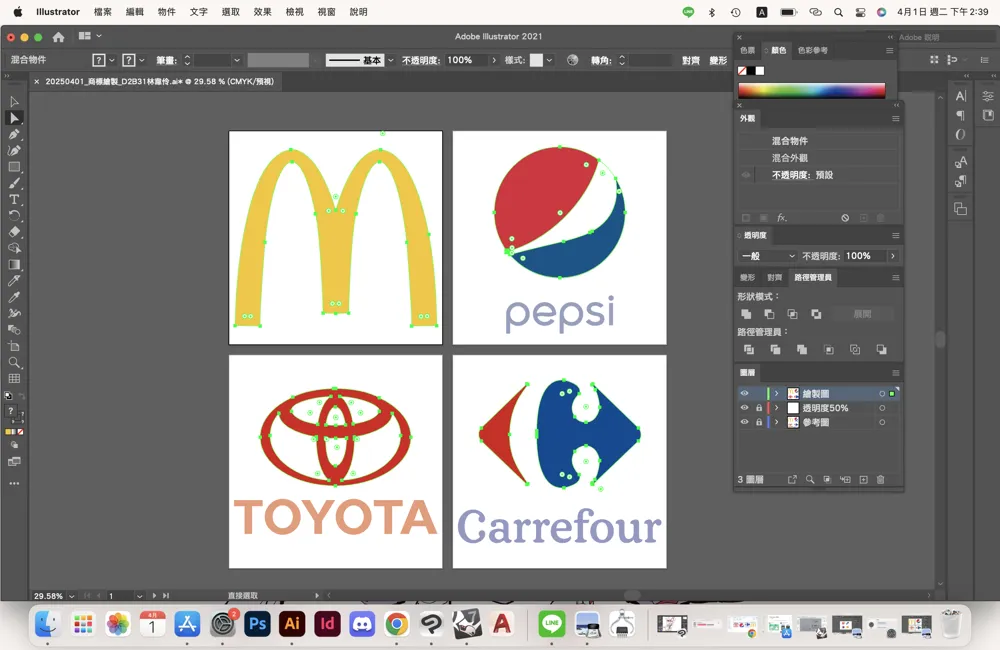Image resolution: width=1000 pixels, height=650 pixels.
Task: Select the Type tool
Action: [14, 200]
